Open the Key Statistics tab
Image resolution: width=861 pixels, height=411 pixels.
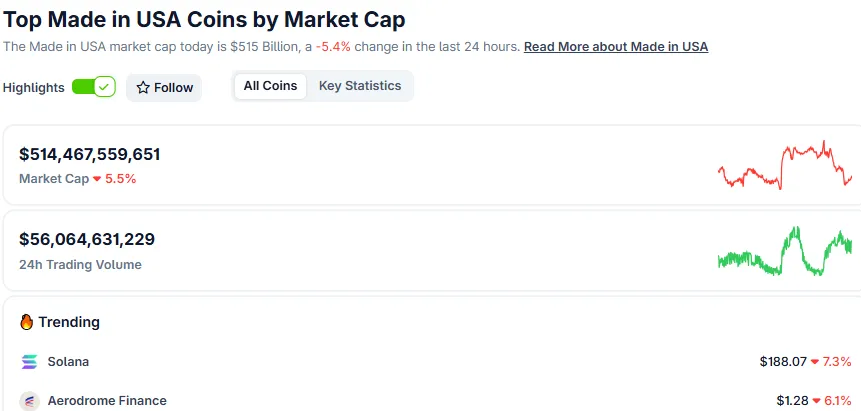[x=360, y=86]
